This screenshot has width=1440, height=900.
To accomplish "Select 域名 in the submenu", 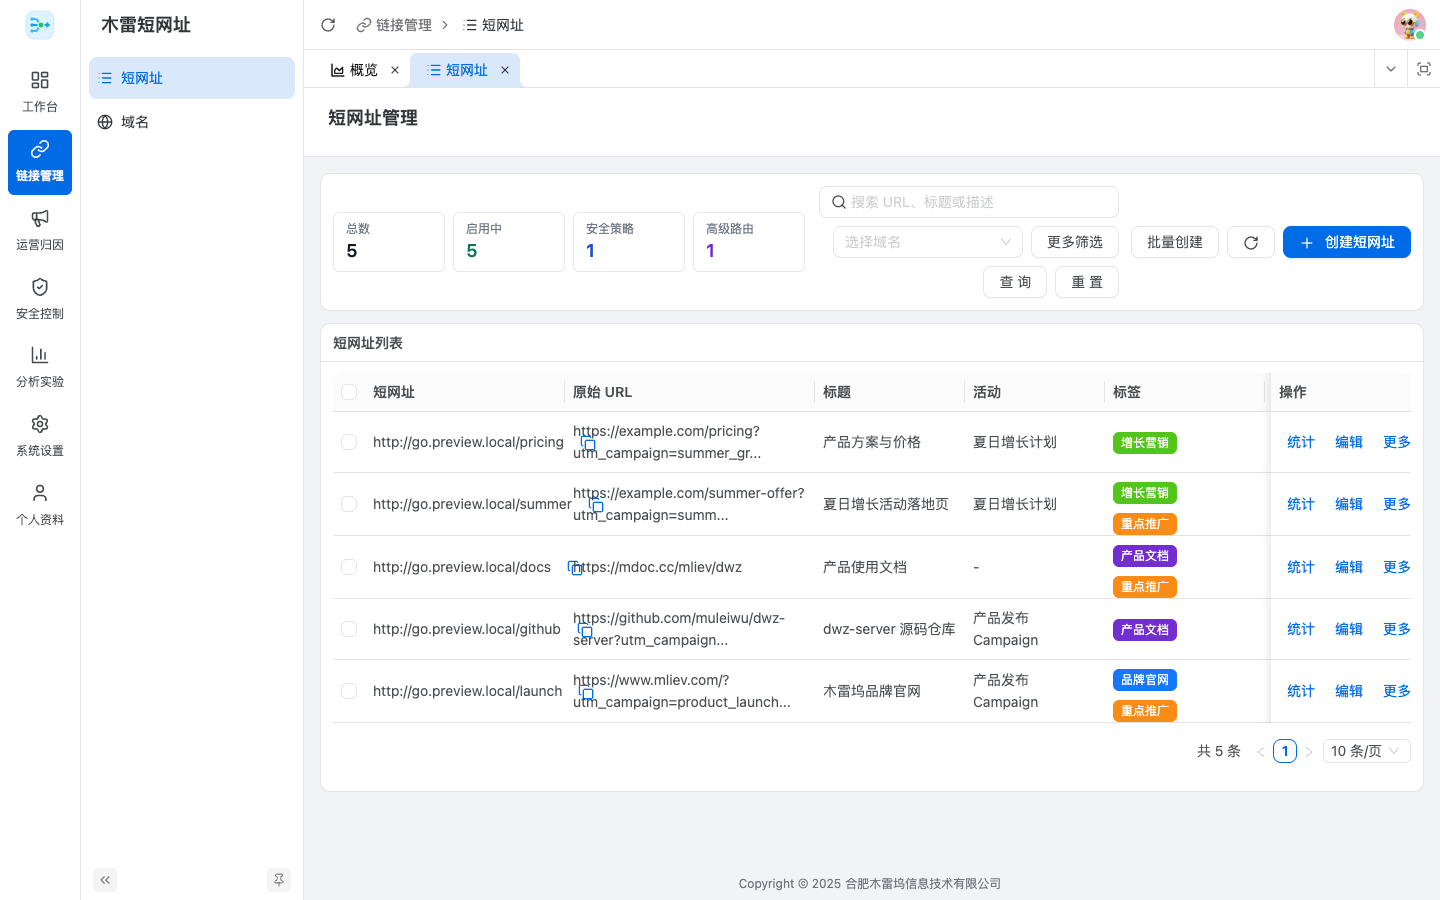I will pos(192,122).
